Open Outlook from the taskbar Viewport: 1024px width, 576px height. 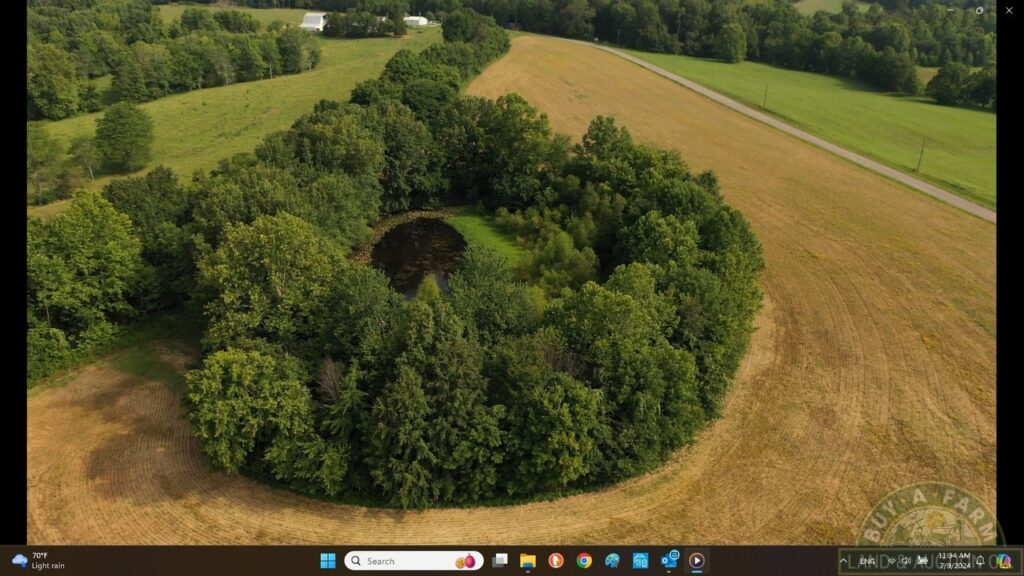(x=669, y=561)
